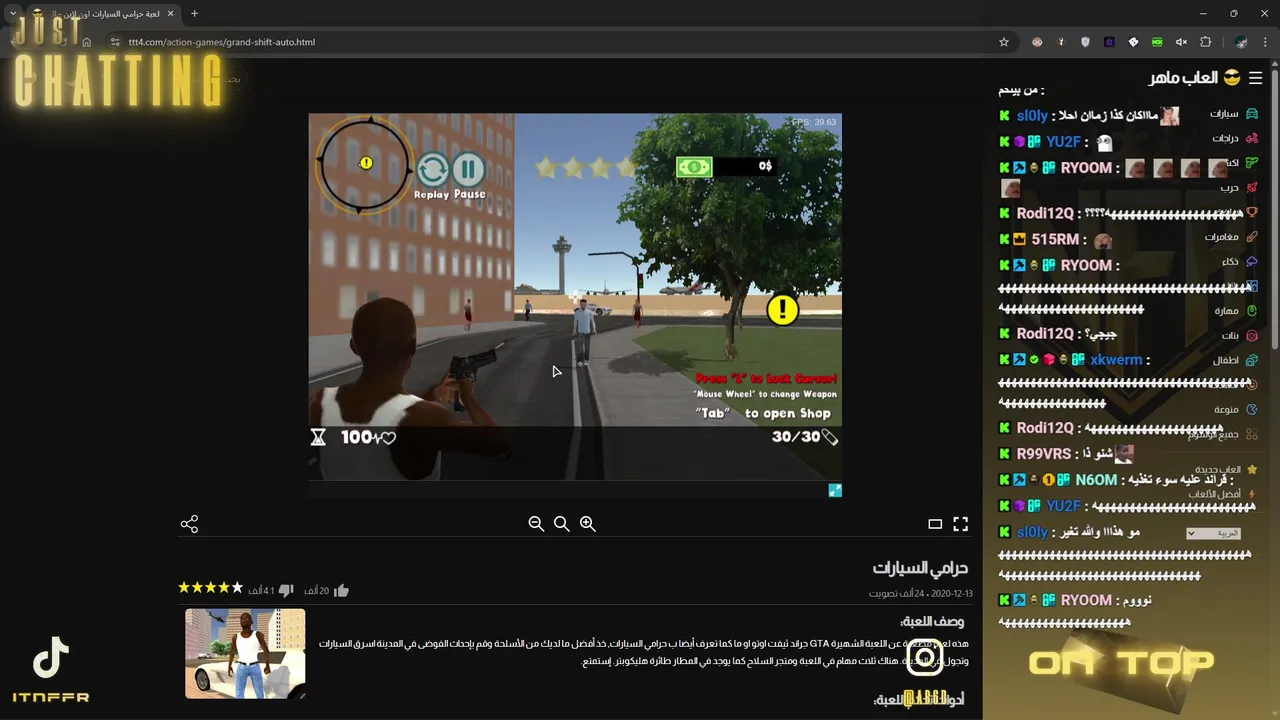This screenshot has width=1280, height=720.
Task: Zoom in the game with plus magnifier
Action: coord(588,524)
